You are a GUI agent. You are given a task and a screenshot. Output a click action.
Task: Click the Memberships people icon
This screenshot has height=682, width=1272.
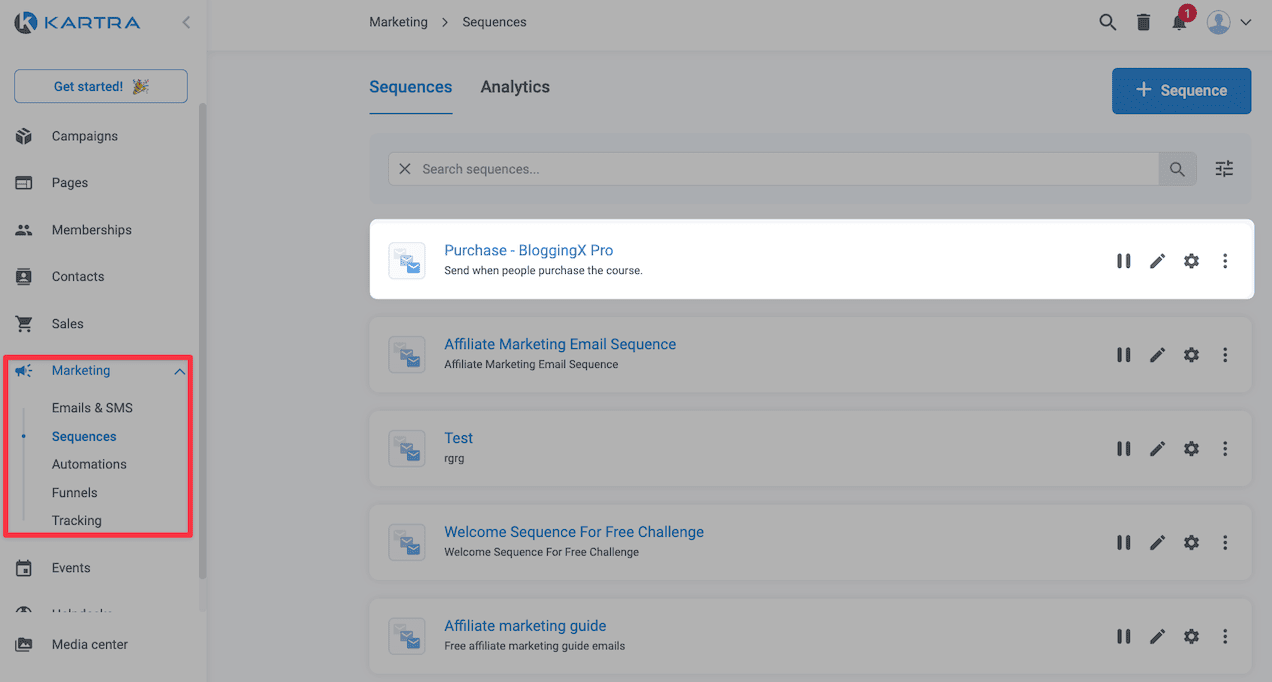24,230
